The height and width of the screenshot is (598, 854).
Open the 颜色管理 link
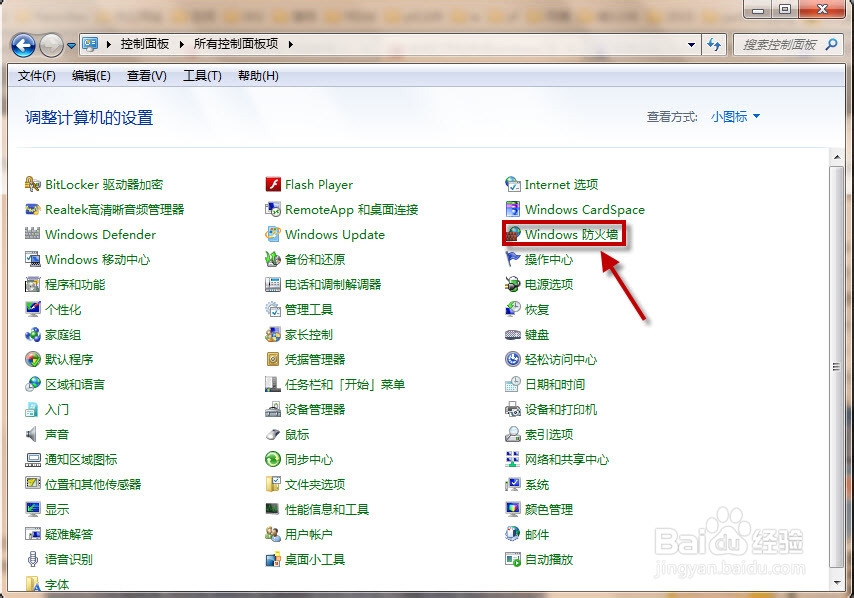(x=548, y=509)
